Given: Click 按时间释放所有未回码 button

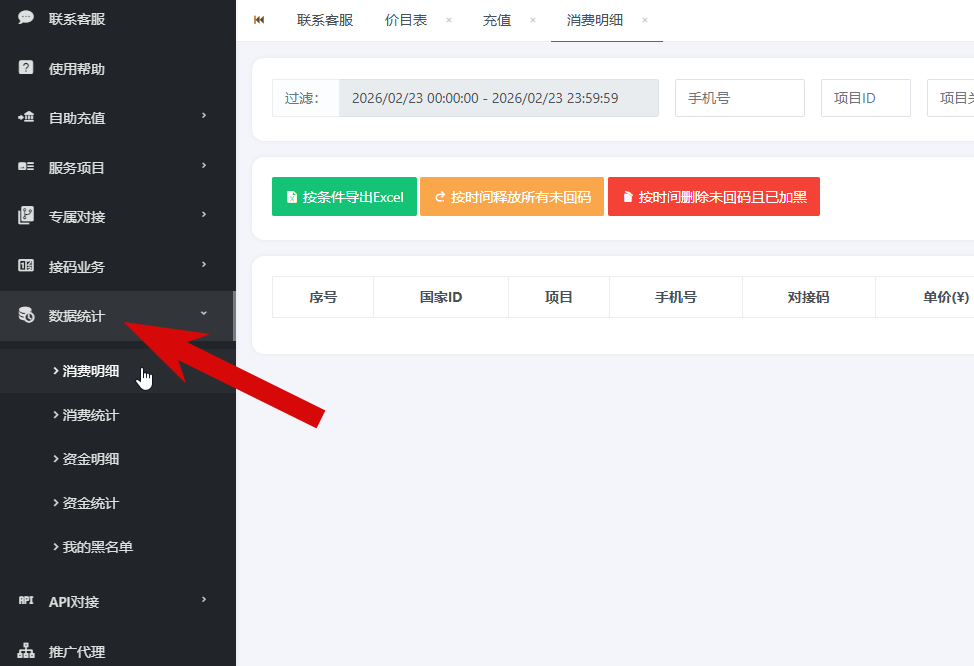Looking at the screenshot, I should coord(512,197).
